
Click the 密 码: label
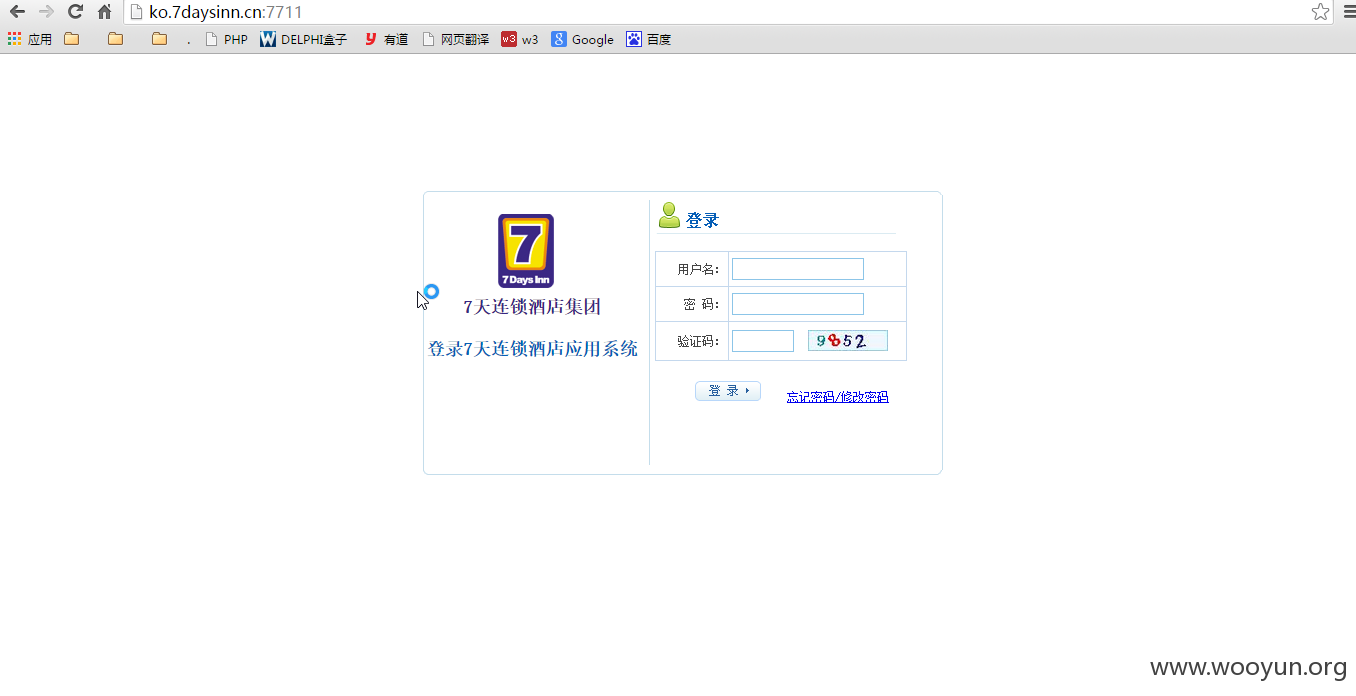click(x=701, y=305)
